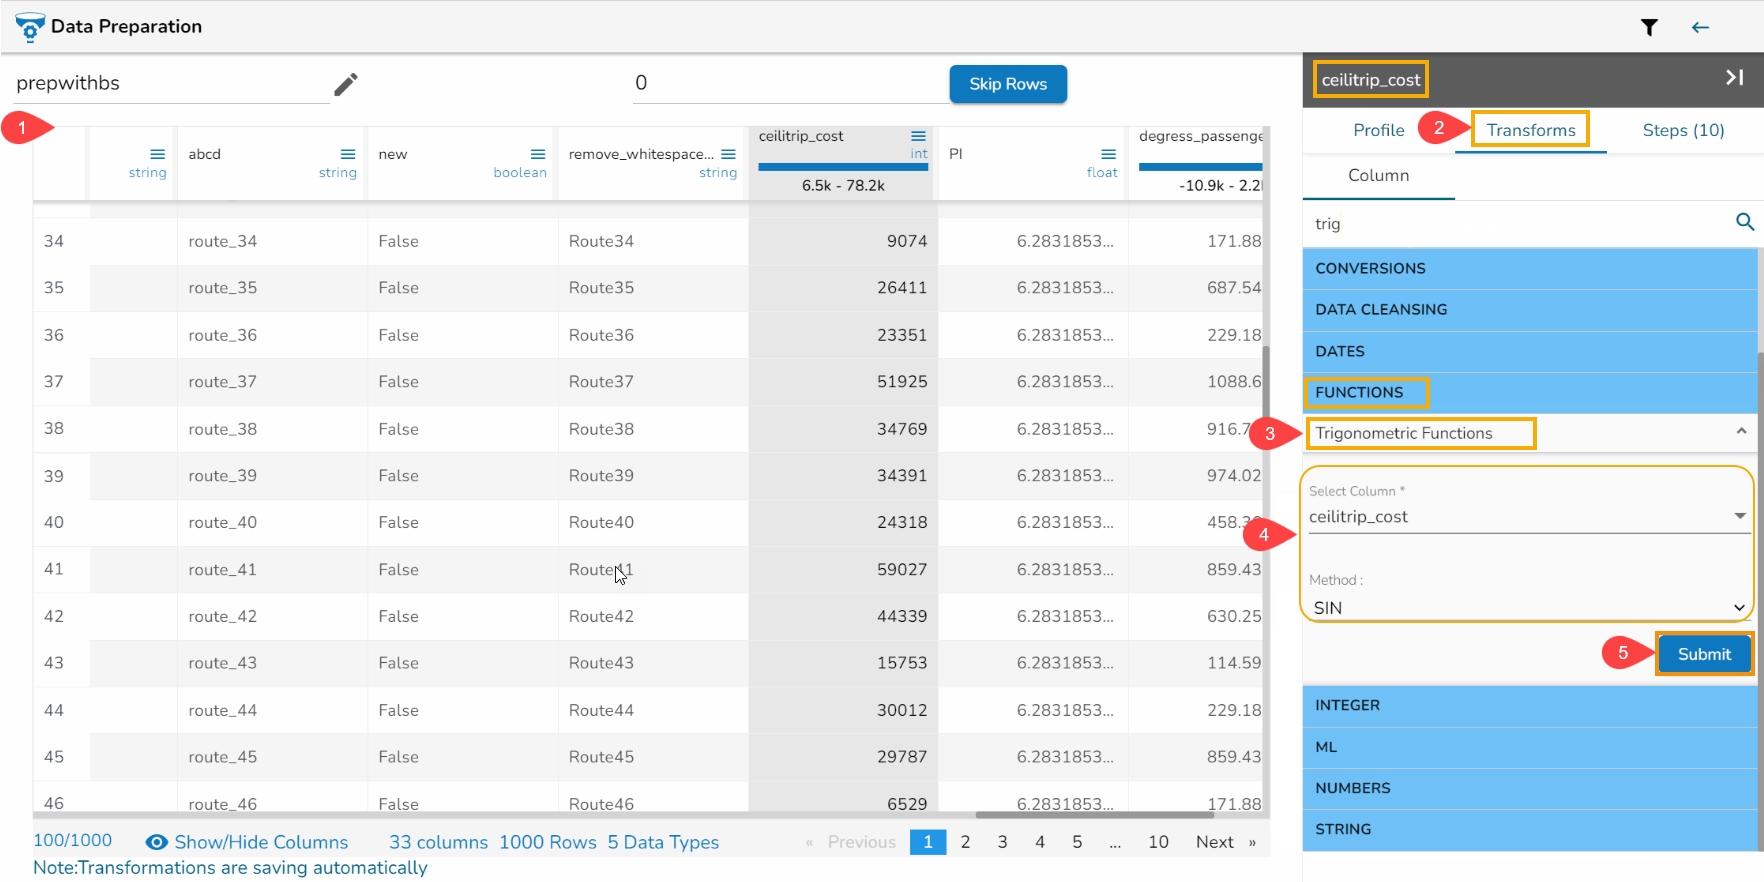
Task: Click the back arrow icon
Action: click(x=1700, y=27)
